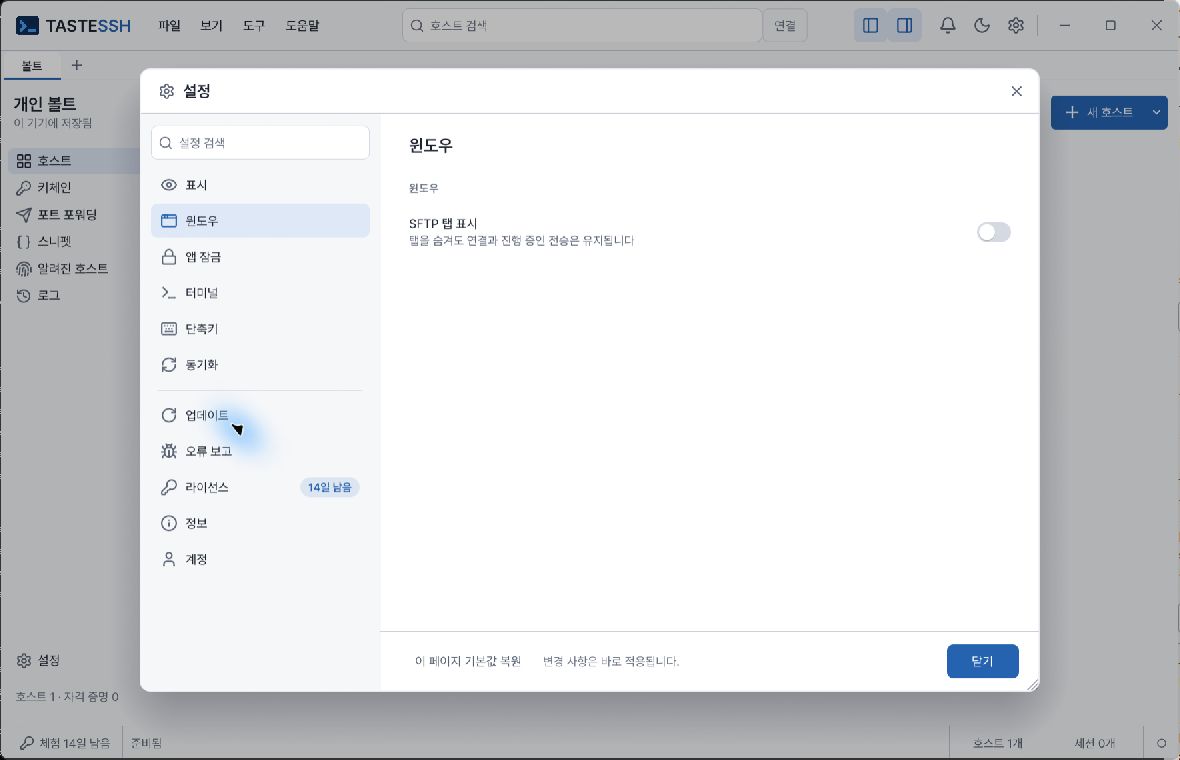Open the 정보 about page
The width and height of the screenshot is (1180, 760).
click(260, 524)
